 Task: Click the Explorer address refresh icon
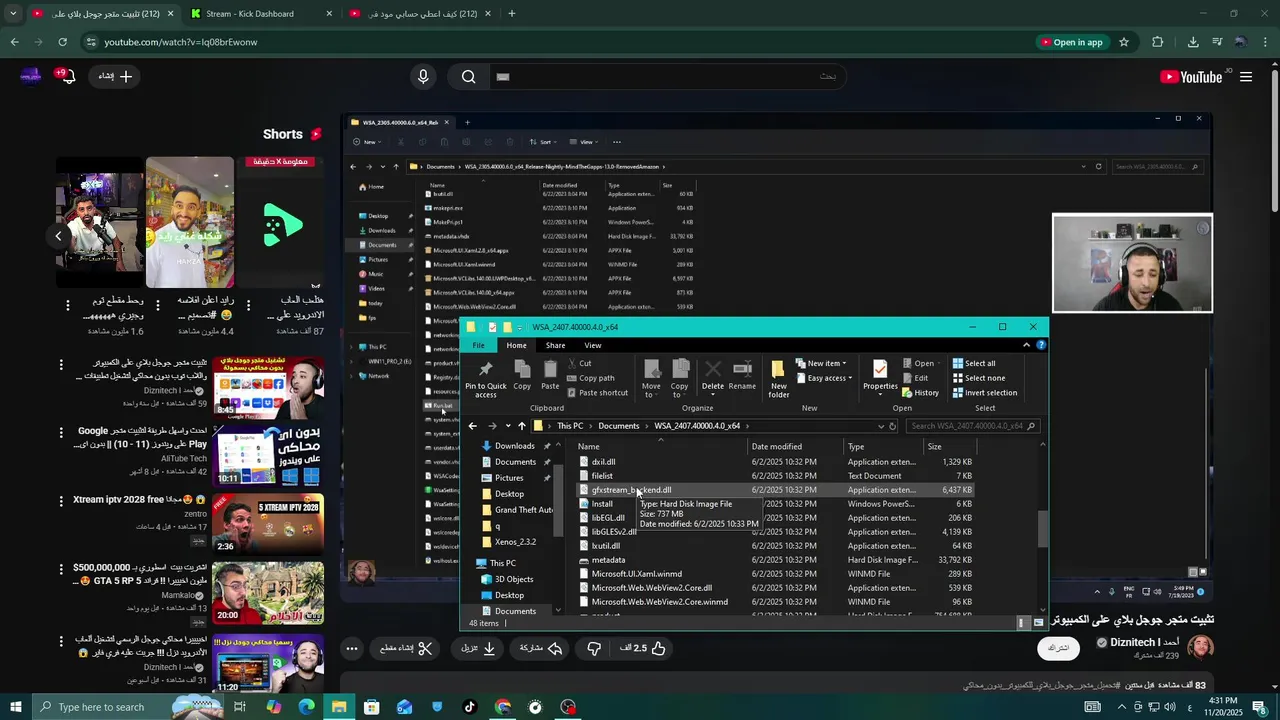tap(893, 426)
